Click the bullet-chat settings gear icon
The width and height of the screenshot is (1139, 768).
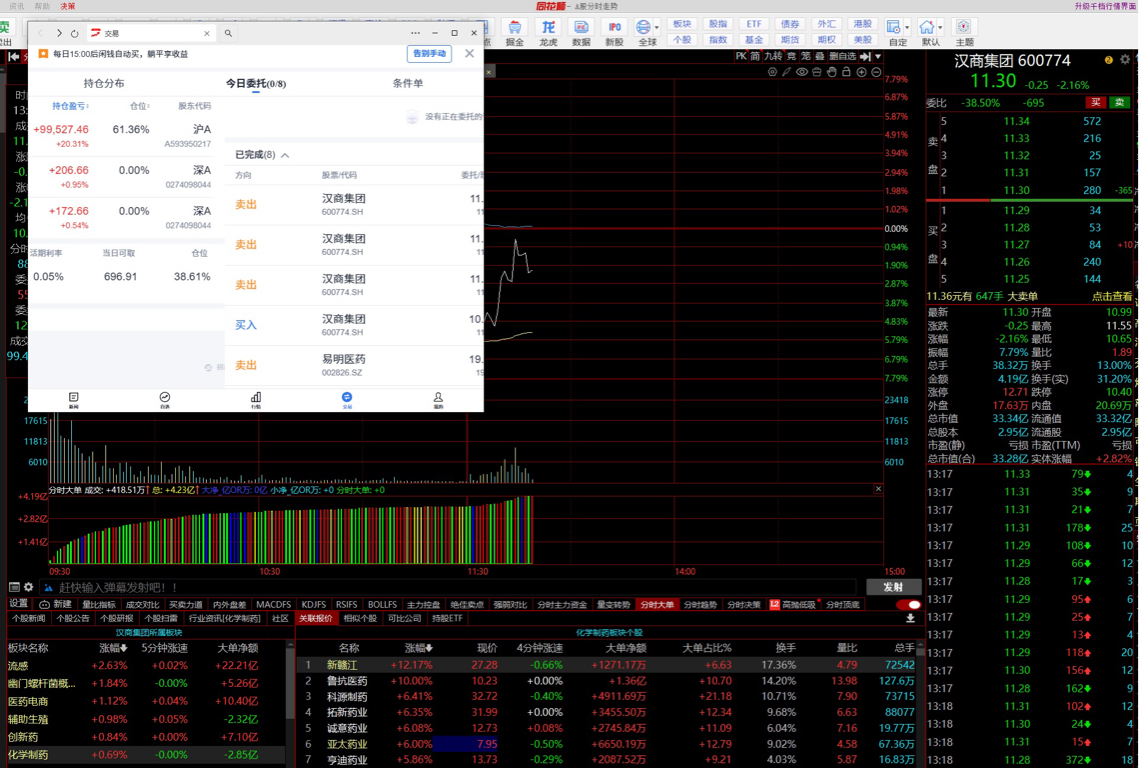28,587
